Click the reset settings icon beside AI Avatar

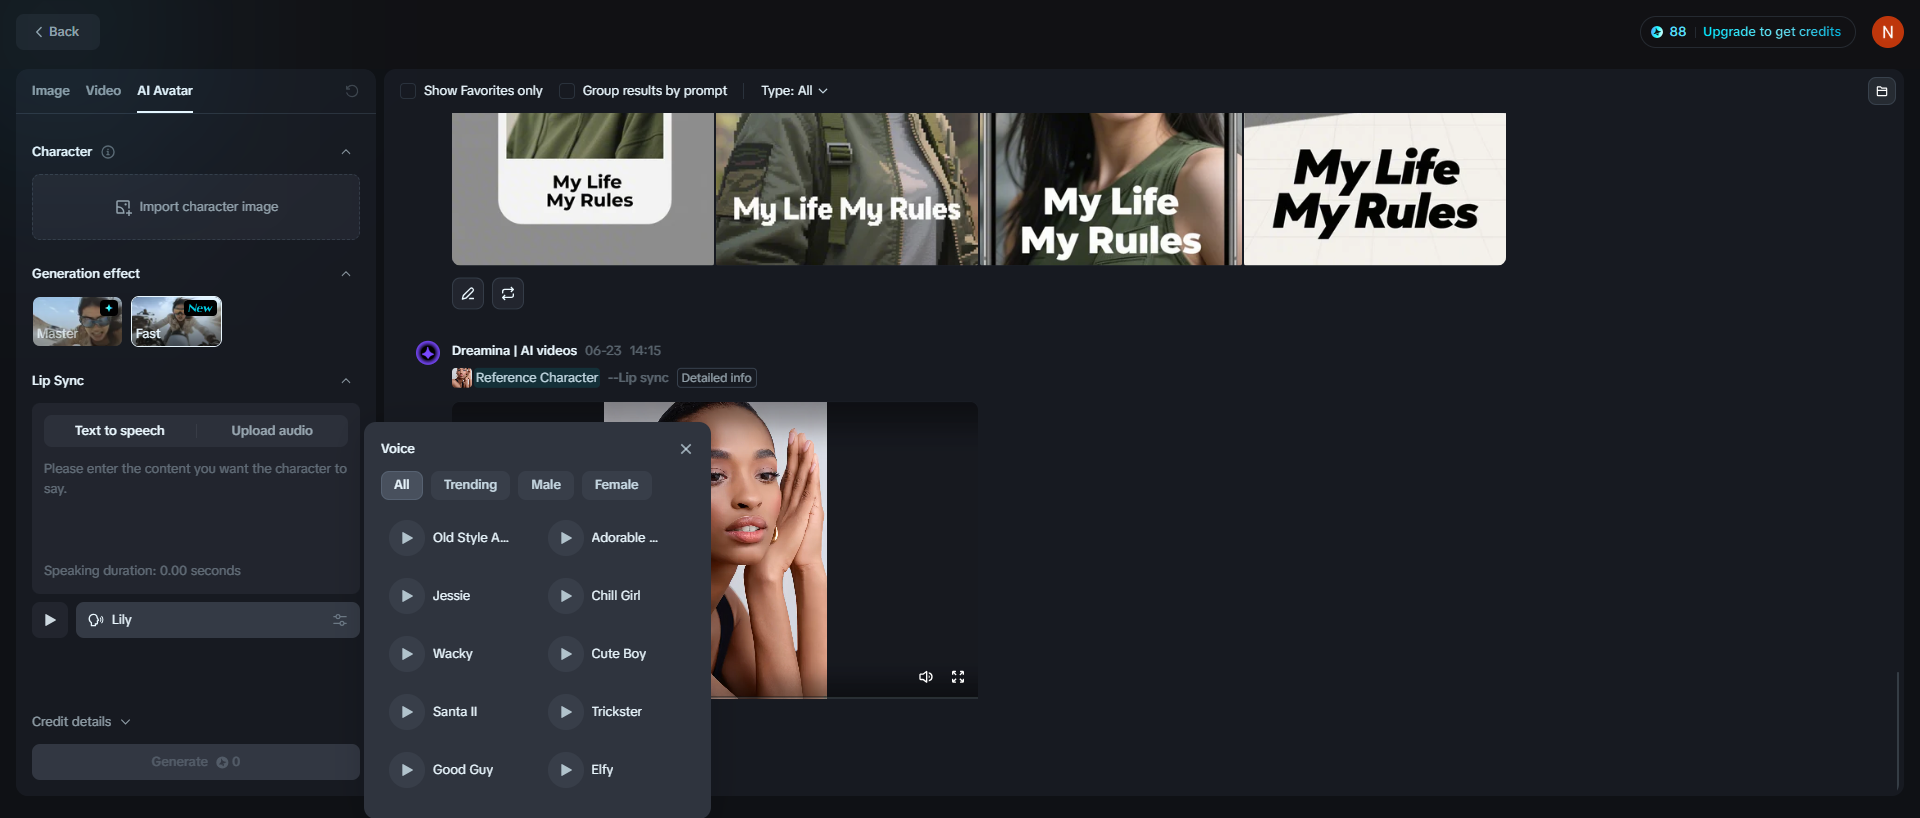[x=352, y=91]
